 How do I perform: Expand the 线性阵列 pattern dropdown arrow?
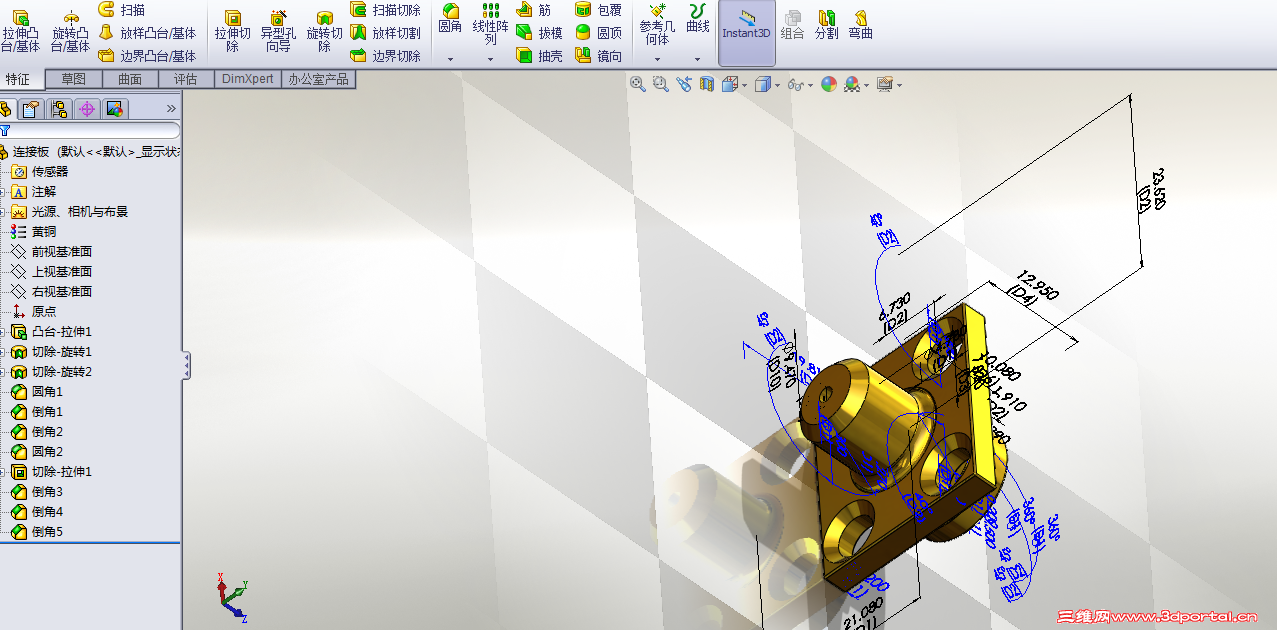pos(490,59)
